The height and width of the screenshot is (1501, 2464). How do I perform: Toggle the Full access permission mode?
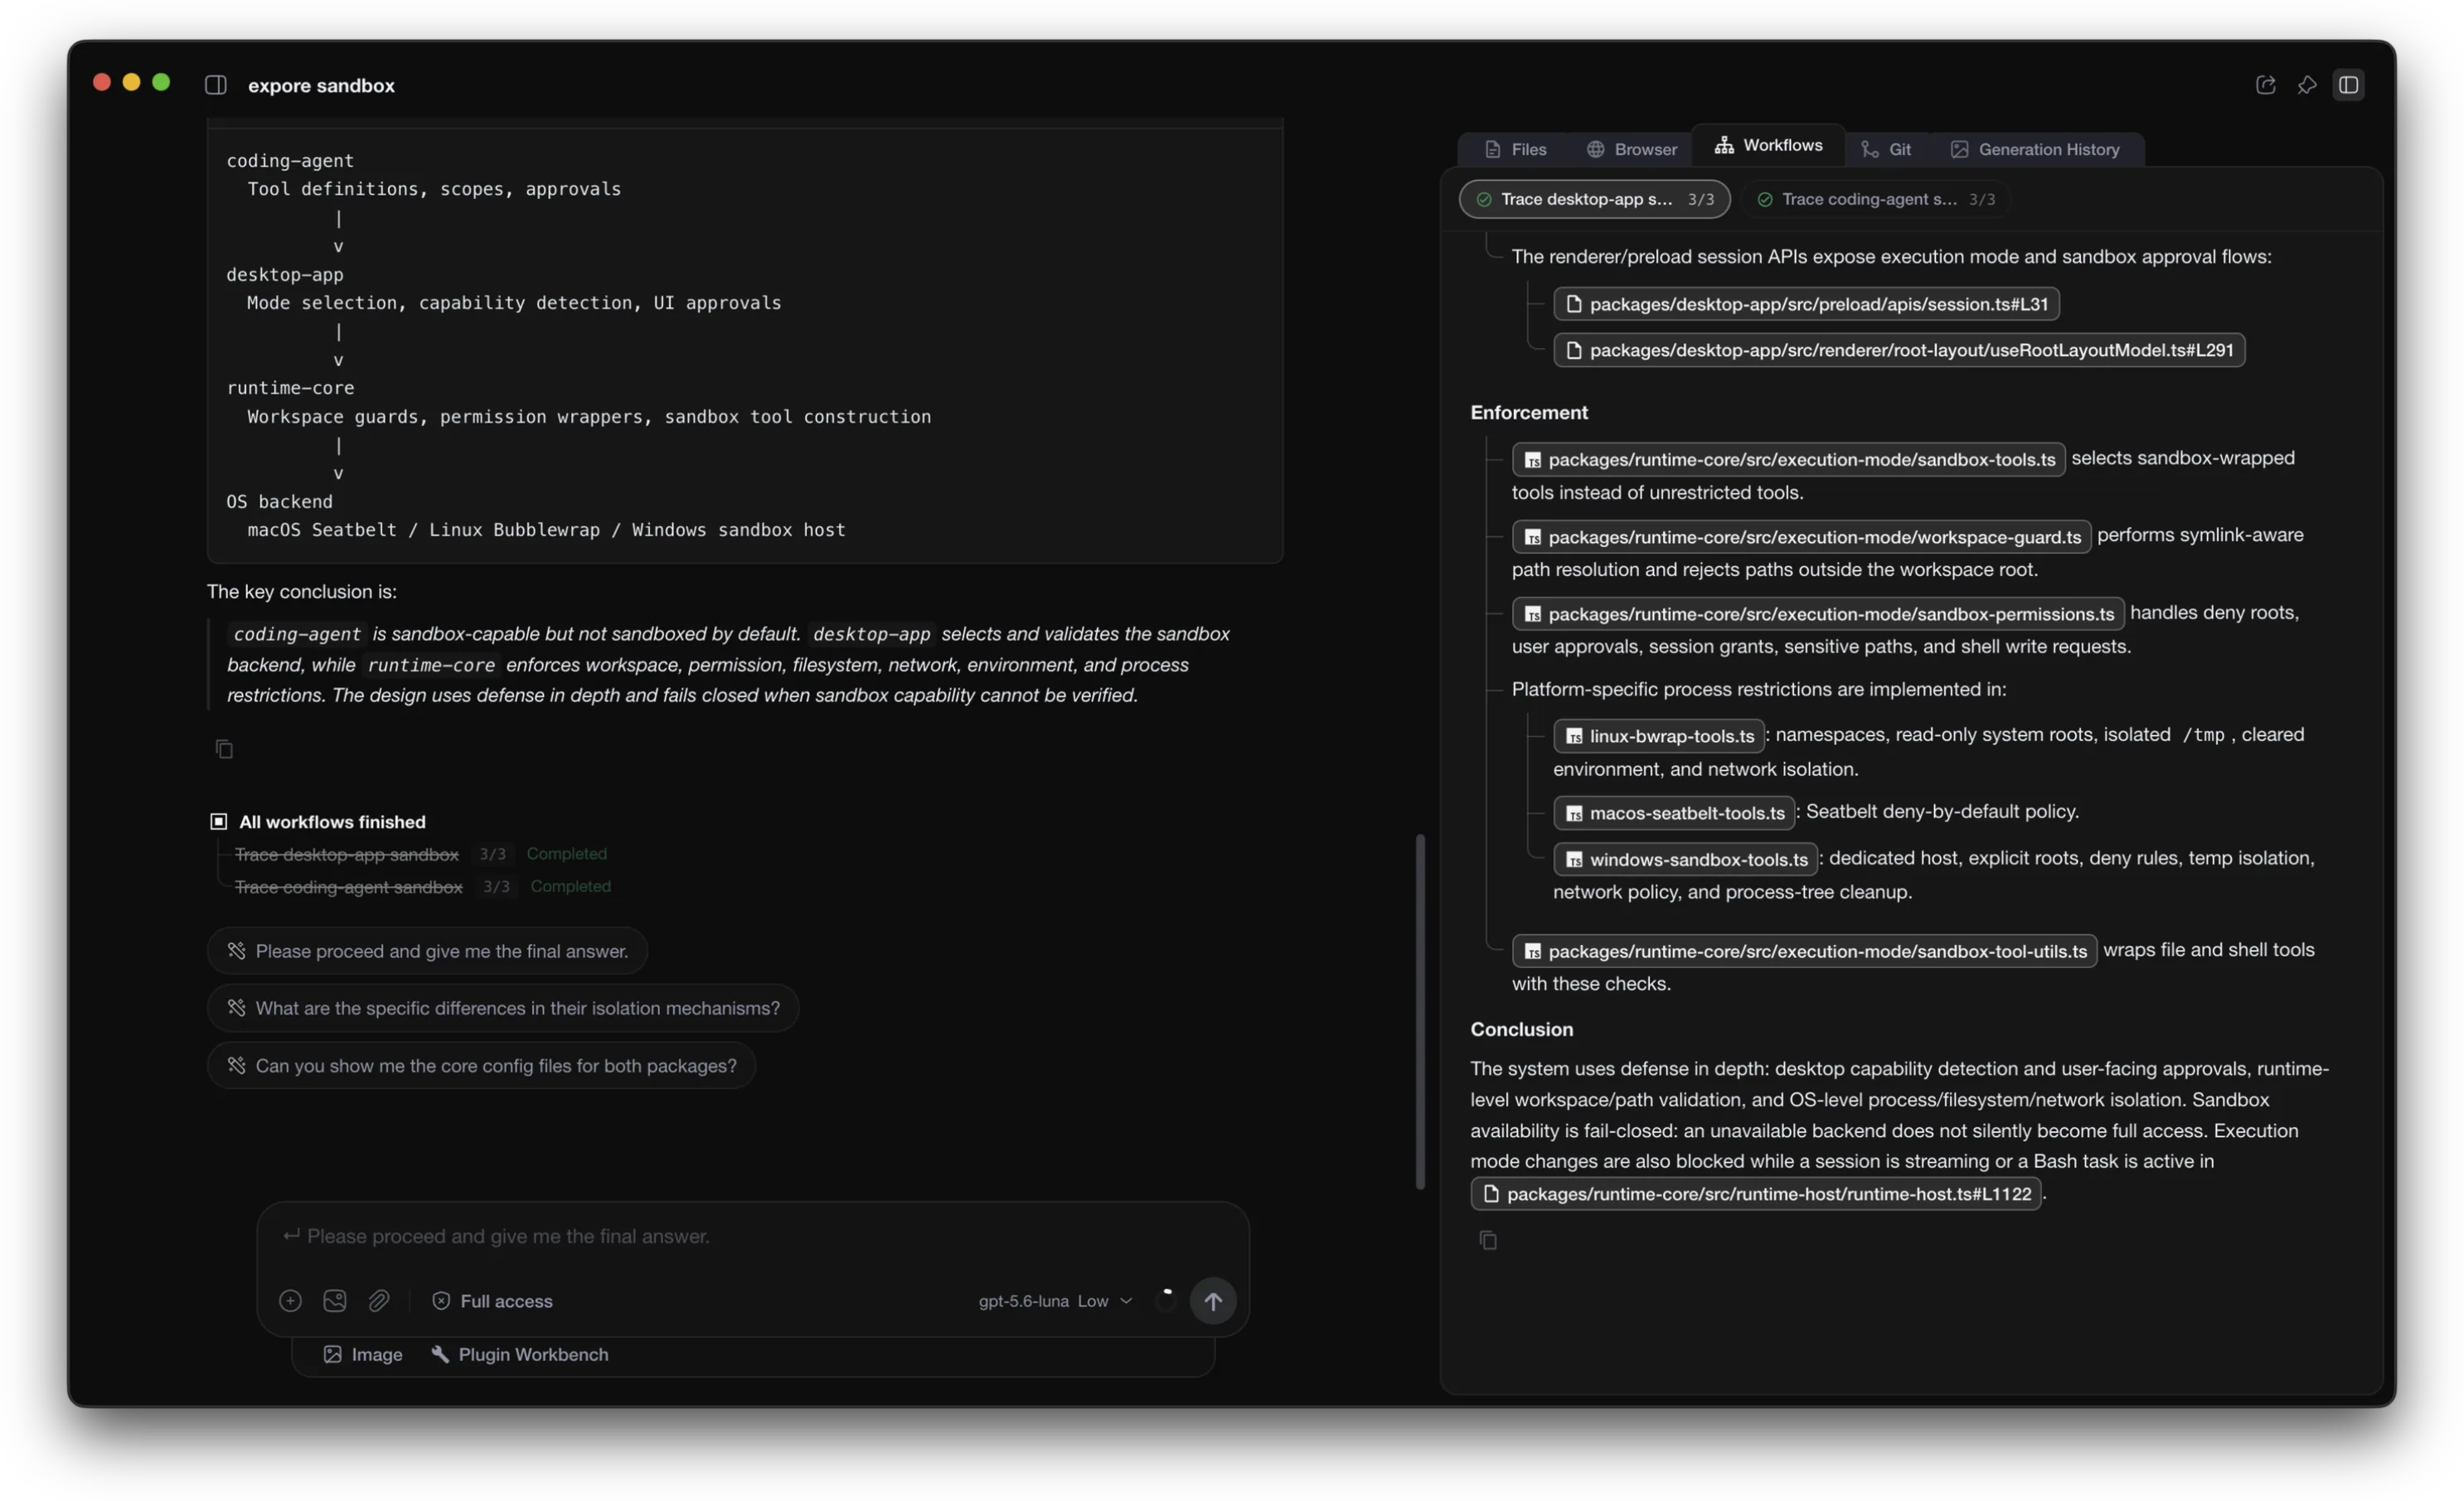(492, 1300)
